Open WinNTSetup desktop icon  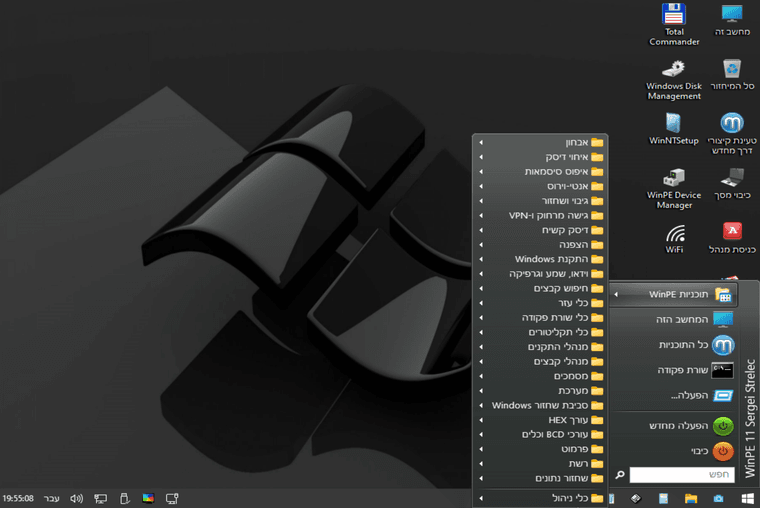click(x=674, y=129)
